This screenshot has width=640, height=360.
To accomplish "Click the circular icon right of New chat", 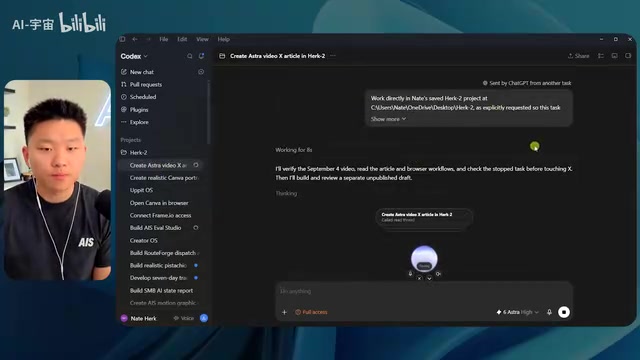I will tap(201, 72).
